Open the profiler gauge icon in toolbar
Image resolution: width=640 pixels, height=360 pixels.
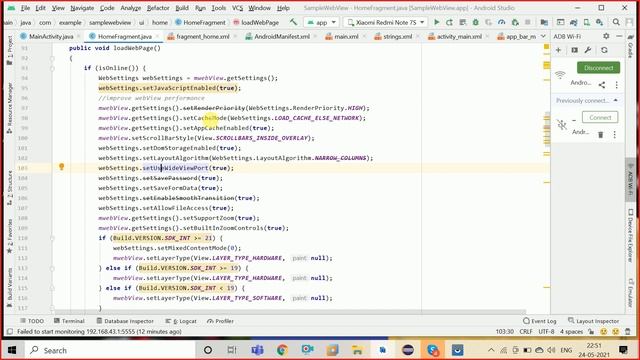pos(502,22)
